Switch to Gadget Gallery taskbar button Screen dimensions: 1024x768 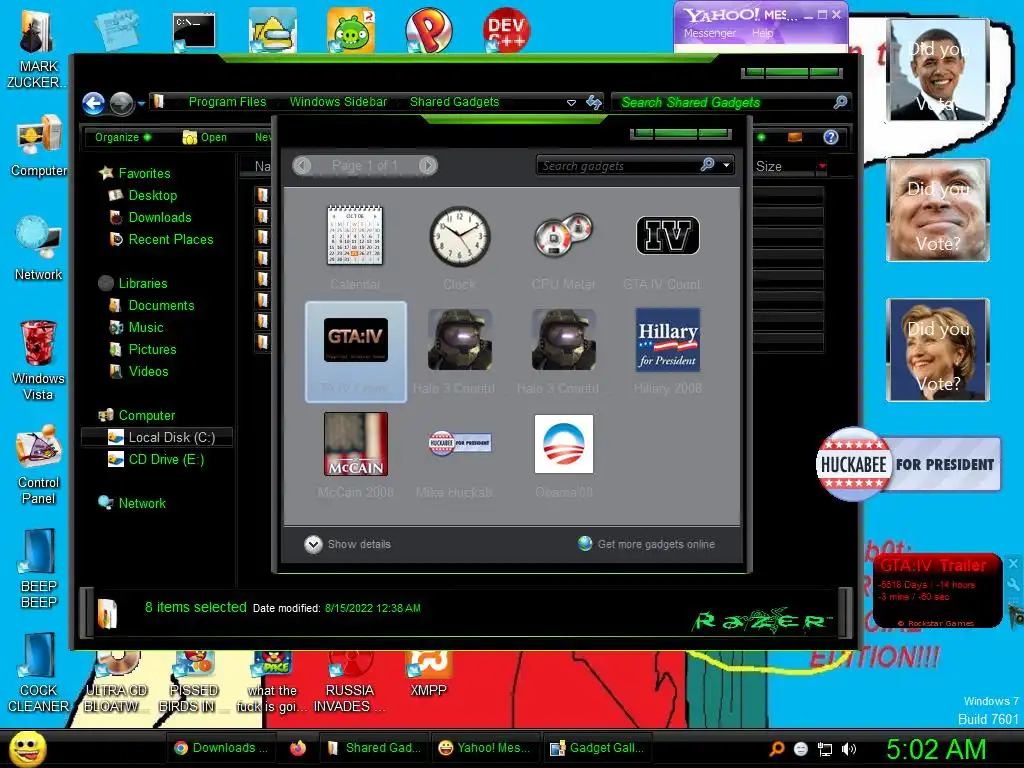coord(598,748)
